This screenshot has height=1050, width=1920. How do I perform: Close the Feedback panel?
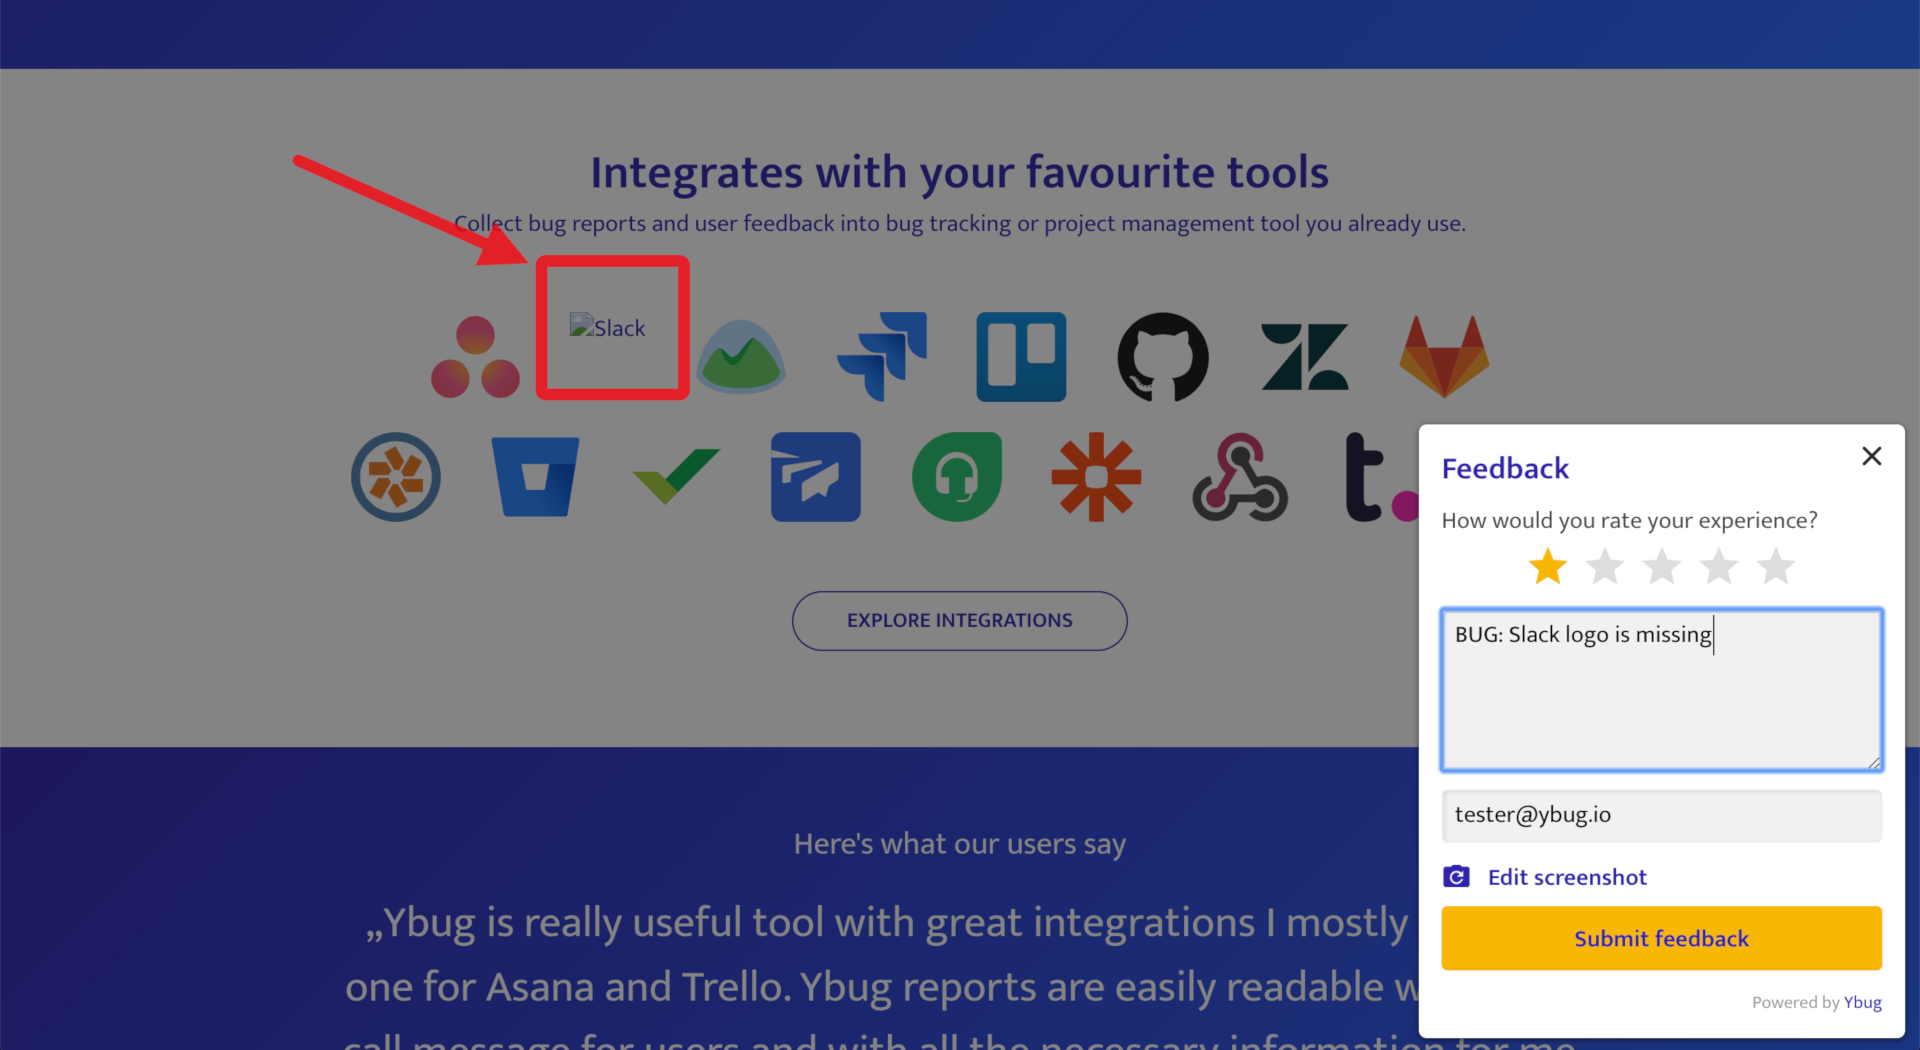coord(1872,456)
